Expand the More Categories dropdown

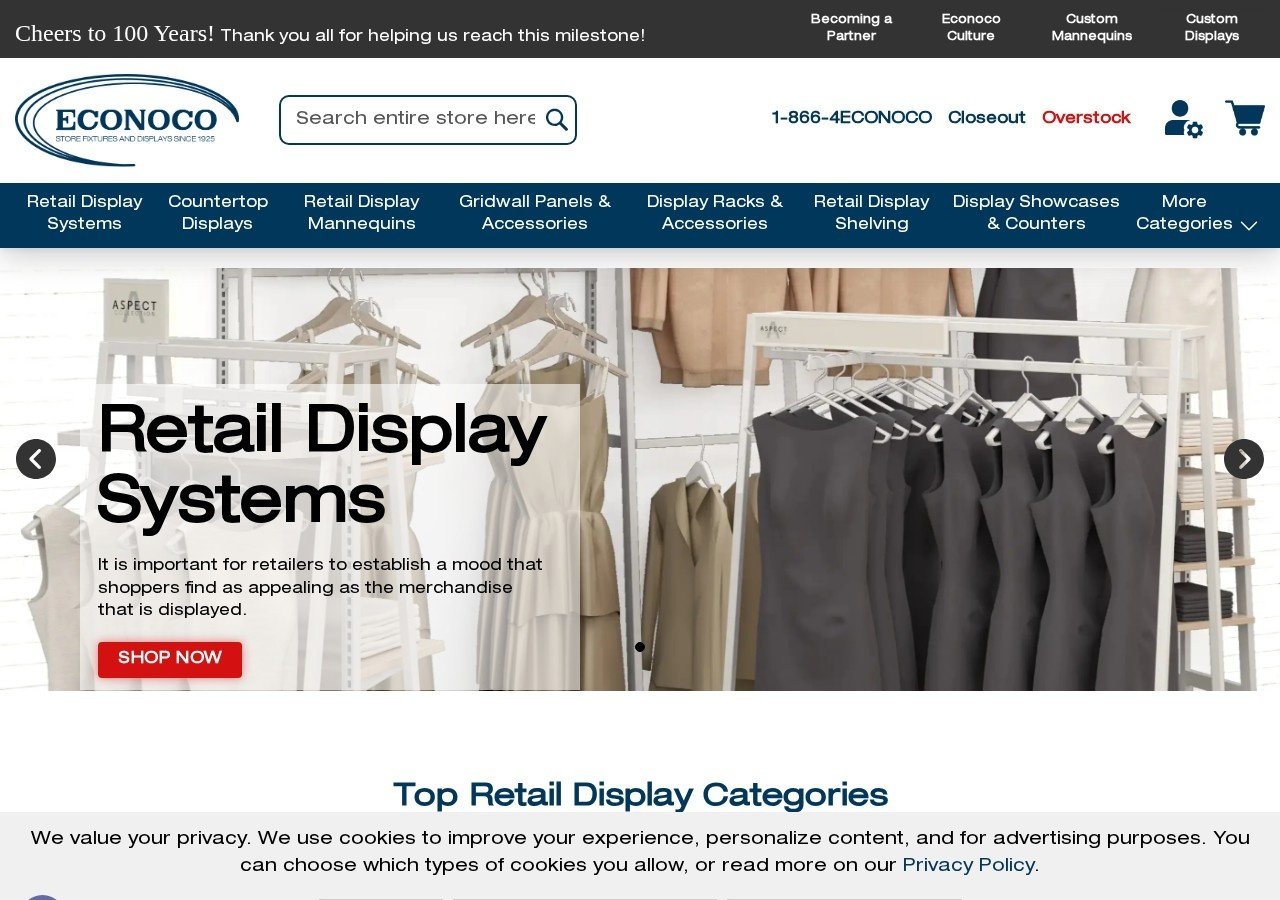(1195, 214)
